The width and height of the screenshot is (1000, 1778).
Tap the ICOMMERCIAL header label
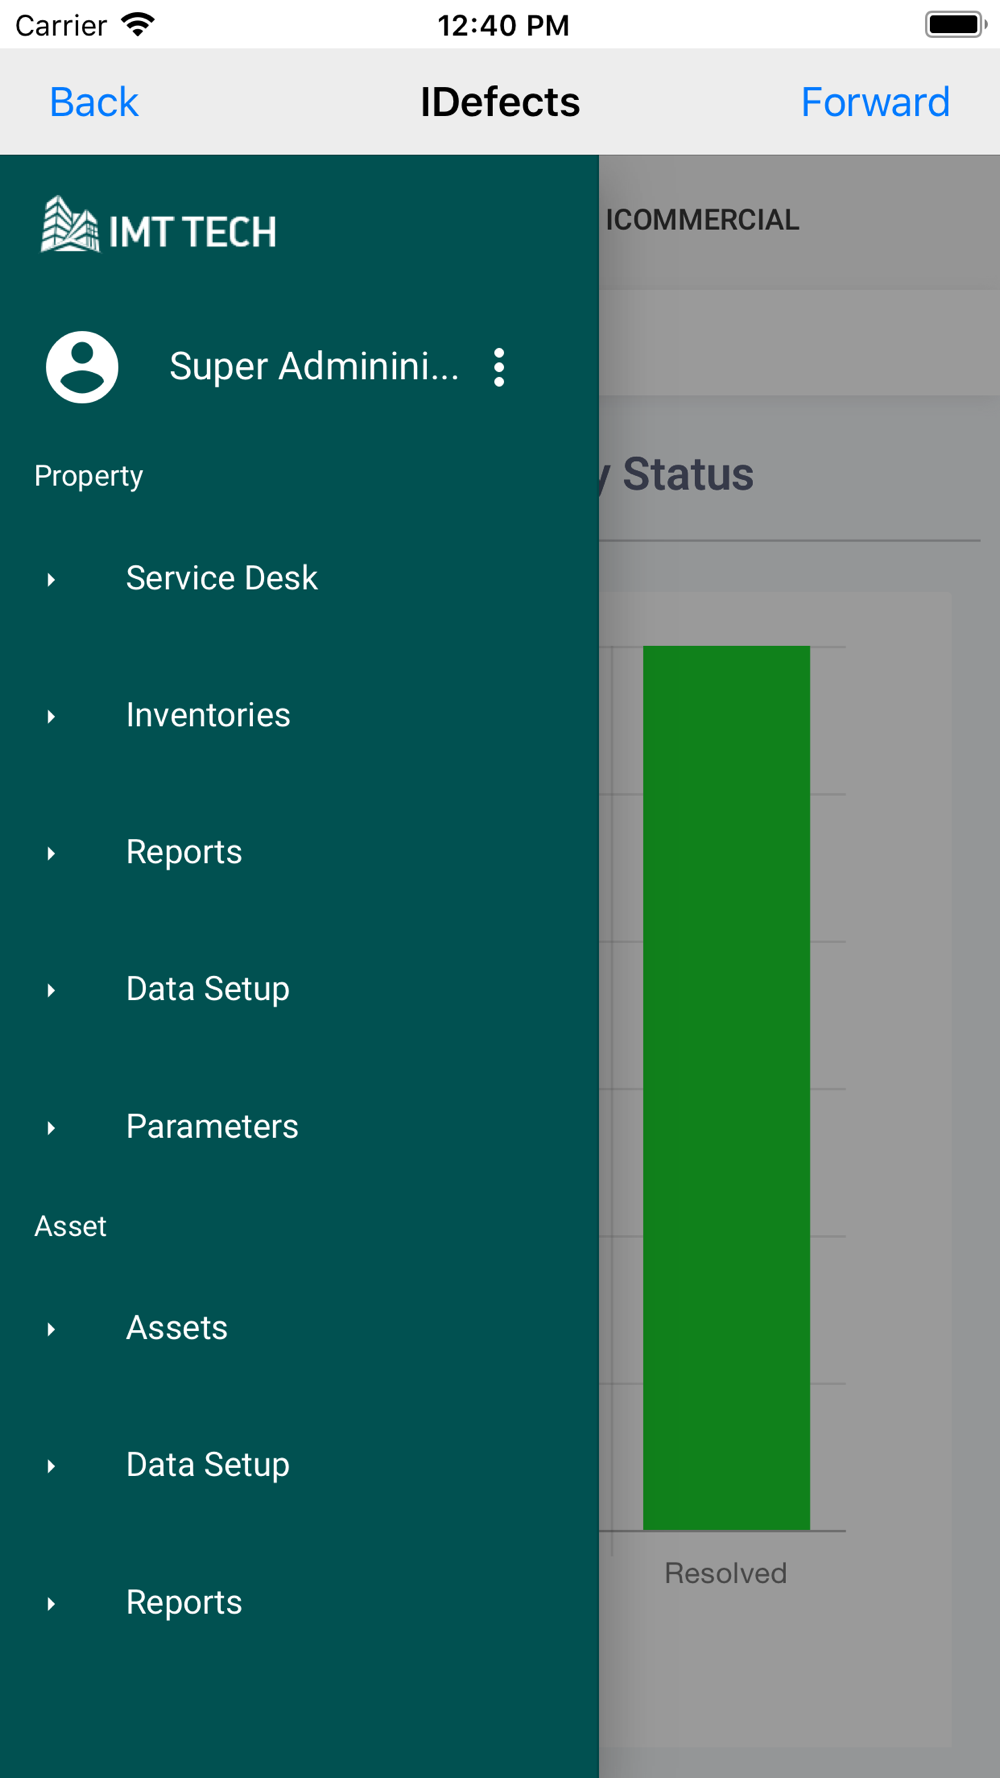click(x=702, y=220)
